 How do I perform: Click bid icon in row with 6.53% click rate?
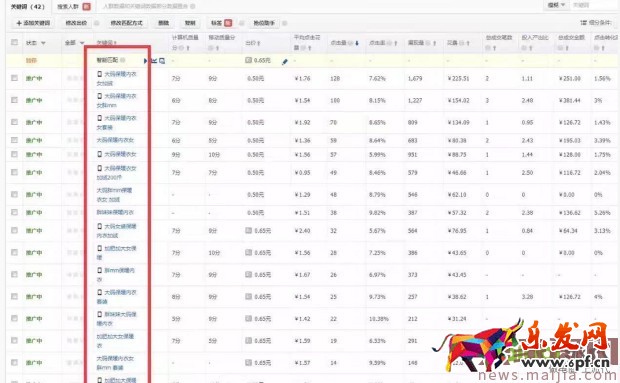tap(248, 340)
